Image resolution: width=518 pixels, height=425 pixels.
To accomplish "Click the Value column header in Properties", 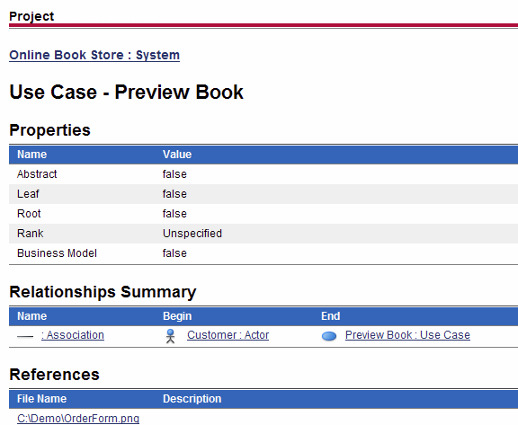I will click(177, 154).
